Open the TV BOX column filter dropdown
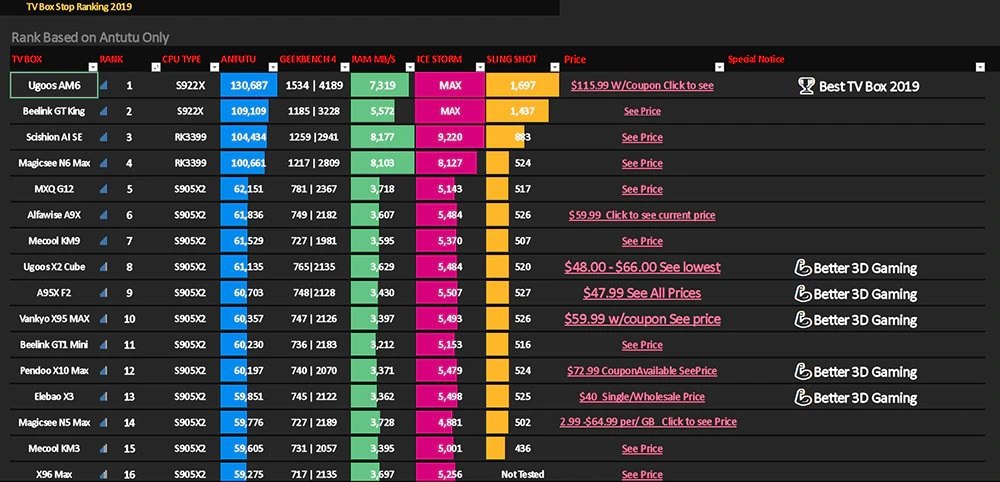This screenshot has height=482, width=1000. [x=93, y=67]
